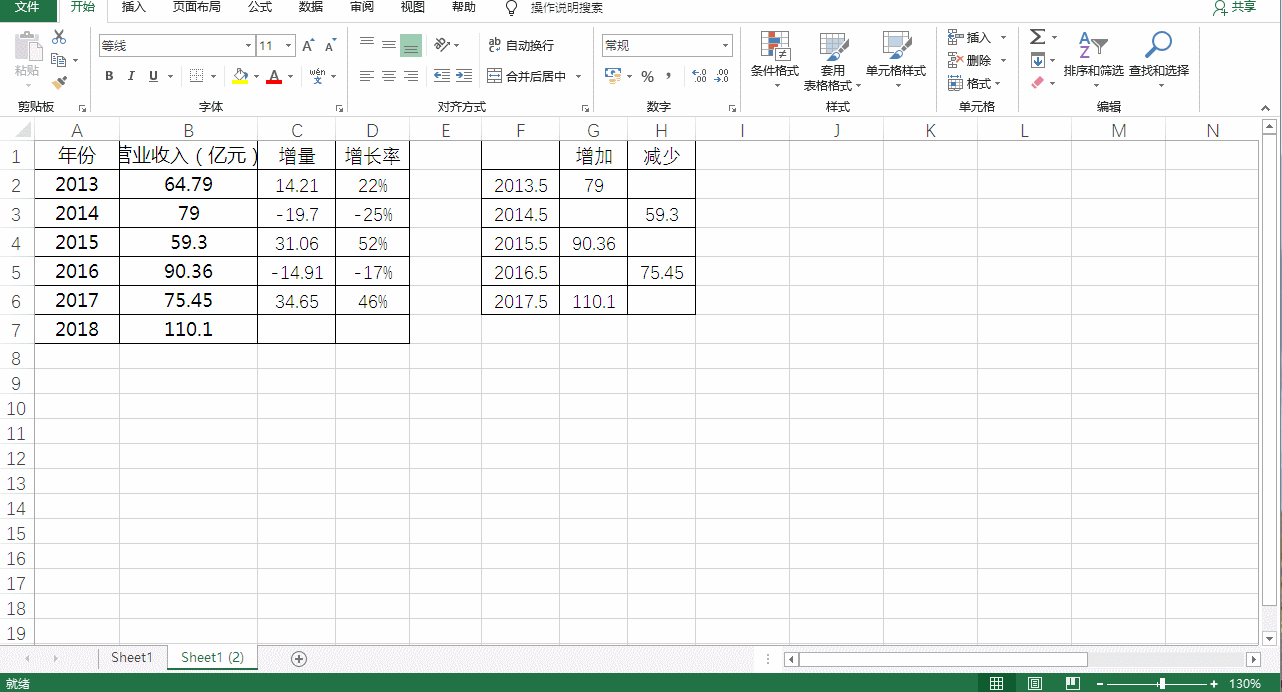Add a new sheet with the + button

pos(298,657)
